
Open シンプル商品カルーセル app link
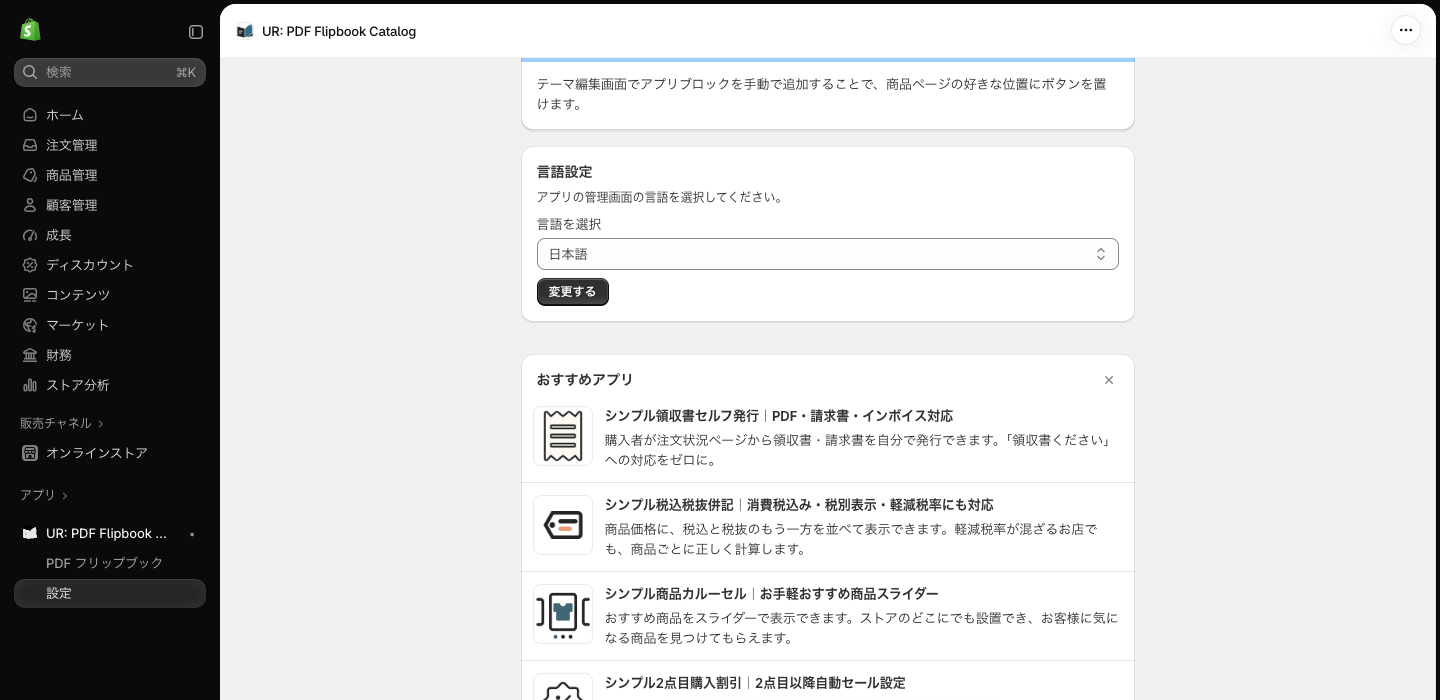(772, 594)
